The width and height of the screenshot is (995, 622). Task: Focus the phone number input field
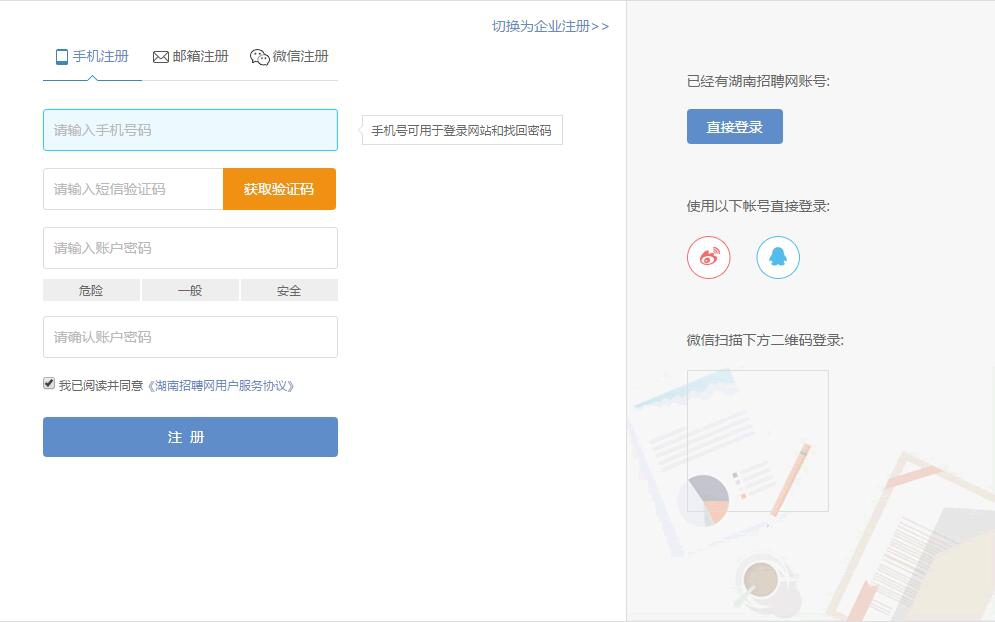[190, 130]
